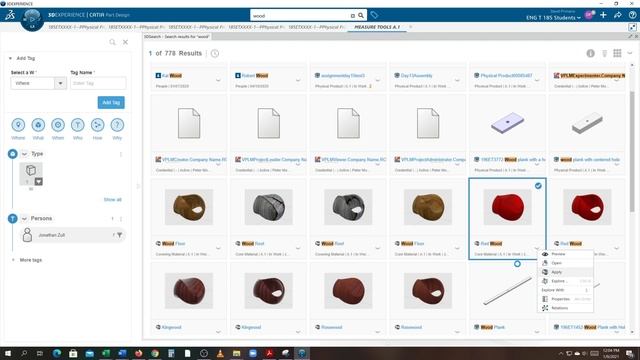640x360 pixels.
Task: Expand the Robert Wood card chevron
Action: 298,80
